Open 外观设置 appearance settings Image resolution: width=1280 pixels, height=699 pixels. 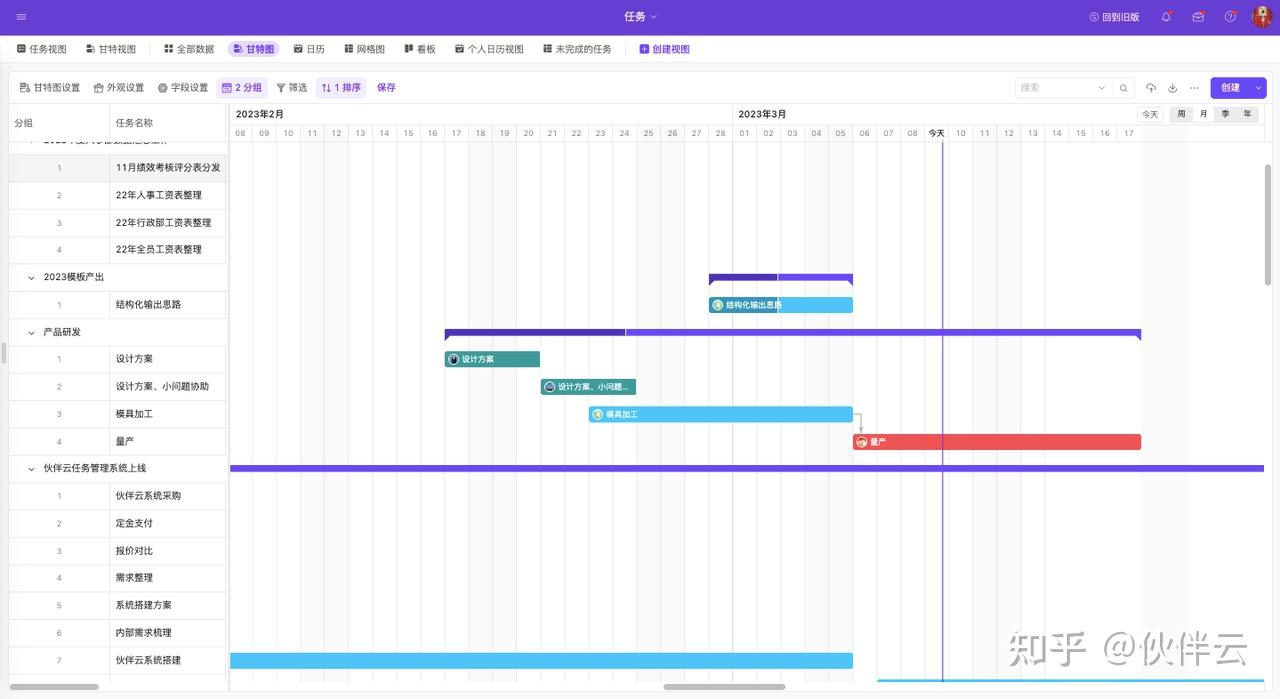tap(119, 88)
